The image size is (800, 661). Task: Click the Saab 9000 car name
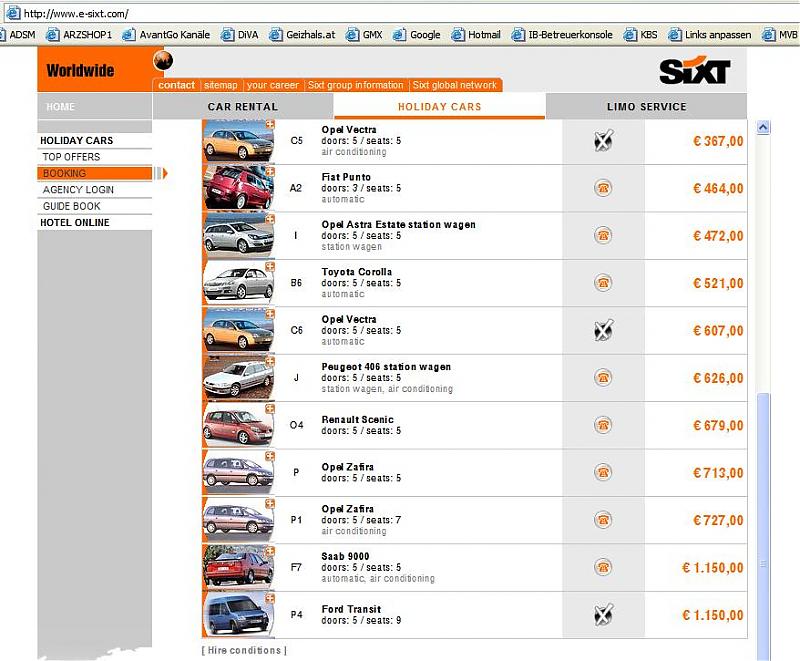coord(345,556)
